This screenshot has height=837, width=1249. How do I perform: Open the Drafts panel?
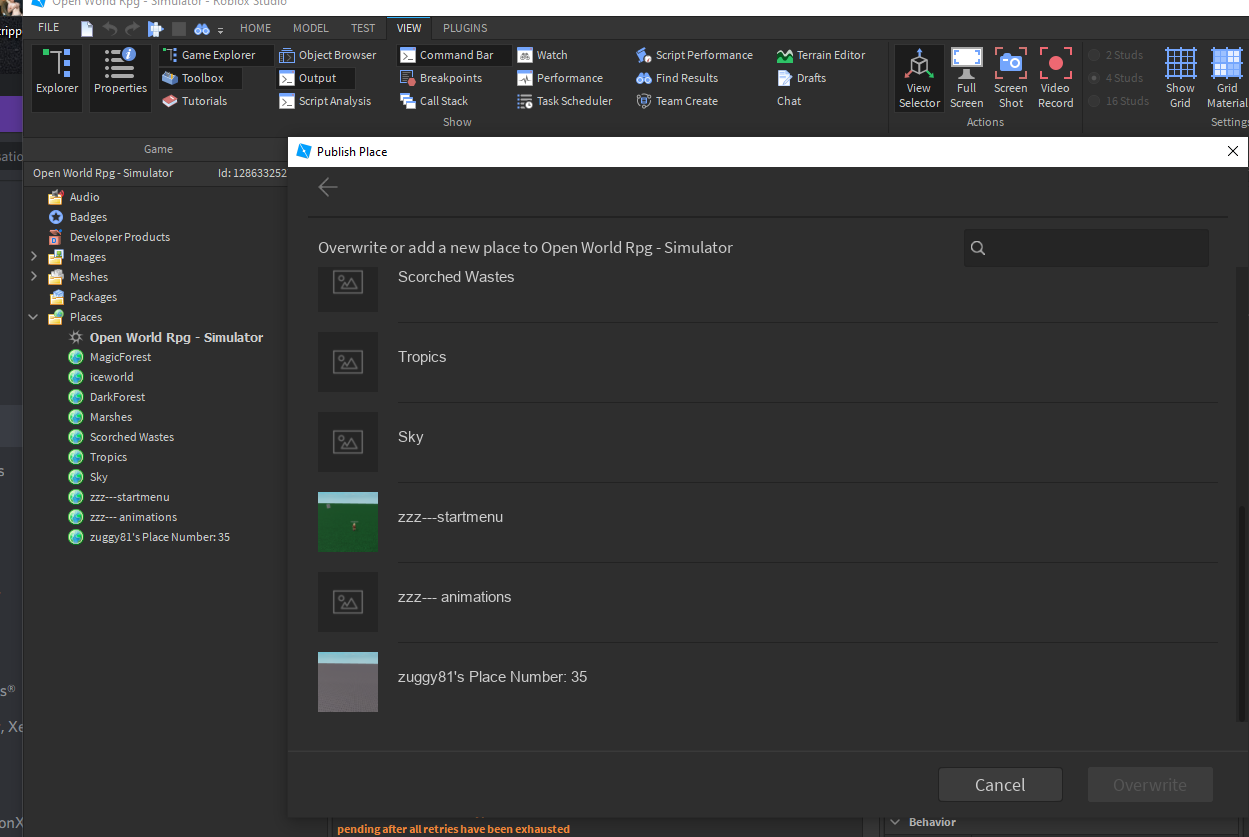pyautogui.click(x=801, y=78)
